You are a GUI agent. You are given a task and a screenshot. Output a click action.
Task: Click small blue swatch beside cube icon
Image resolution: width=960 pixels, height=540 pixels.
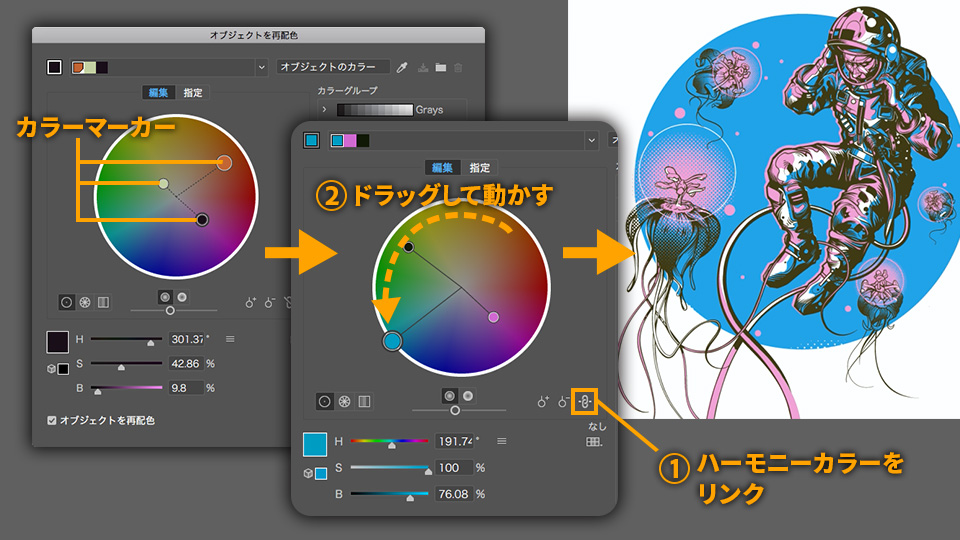click(x=321, y=473)
